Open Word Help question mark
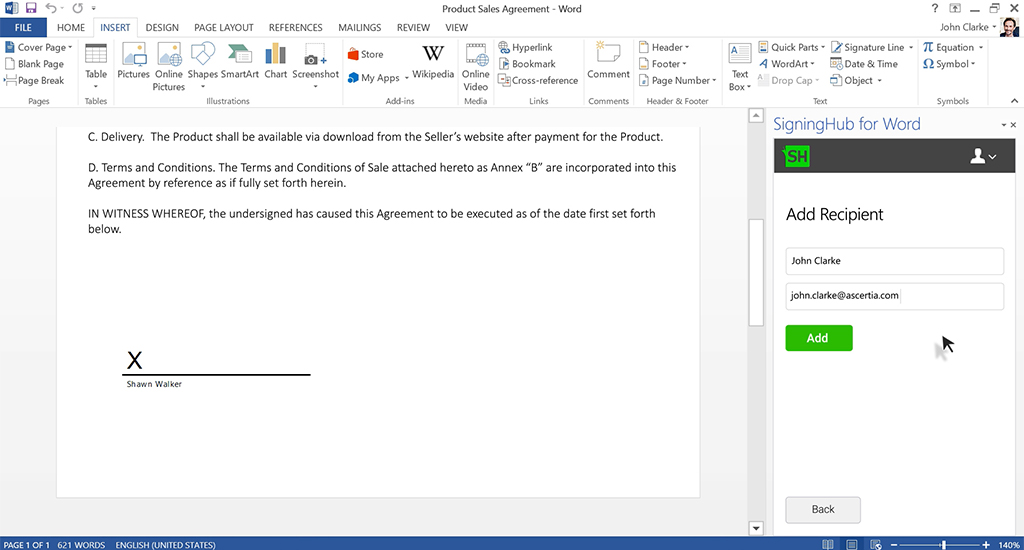This screenshot has height=550, width=1024. (x=935, y=8)
